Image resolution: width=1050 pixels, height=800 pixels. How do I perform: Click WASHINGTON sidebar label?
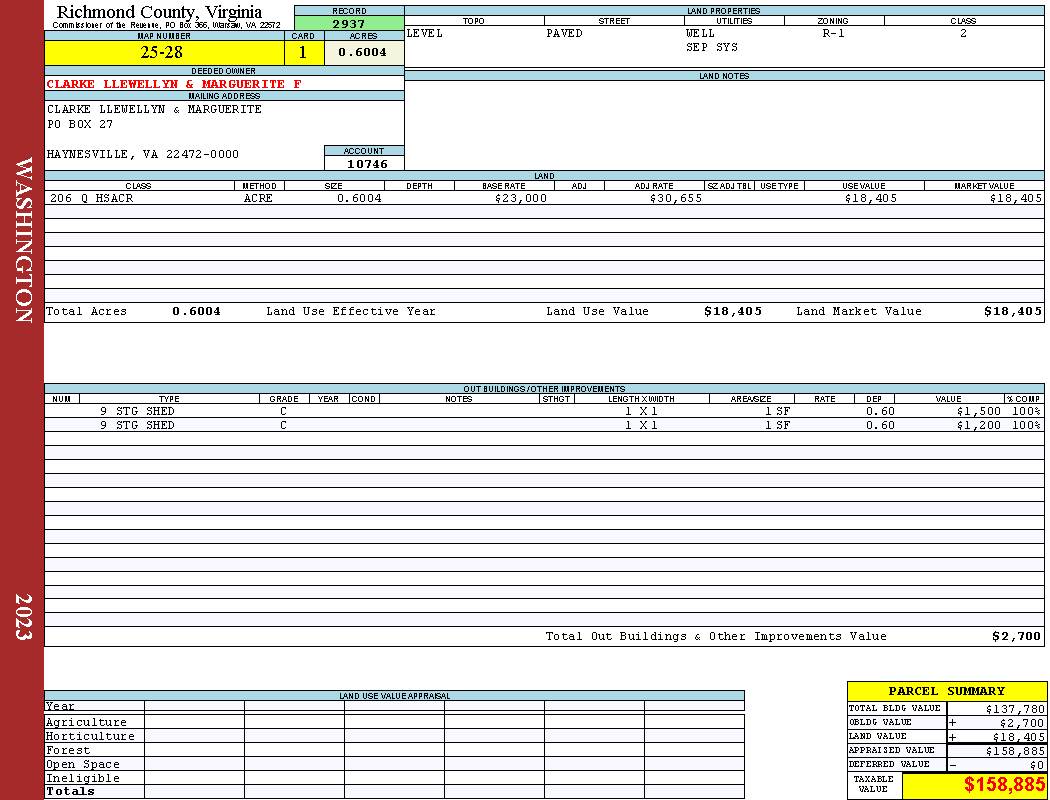23,240
